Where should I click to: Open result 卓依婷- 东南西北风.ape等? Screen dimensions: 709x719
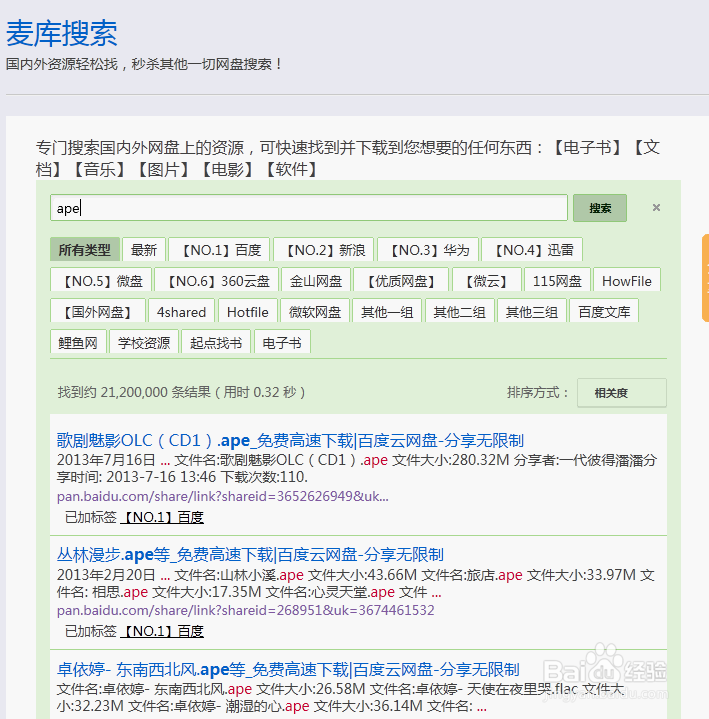[x=288, y=669]
